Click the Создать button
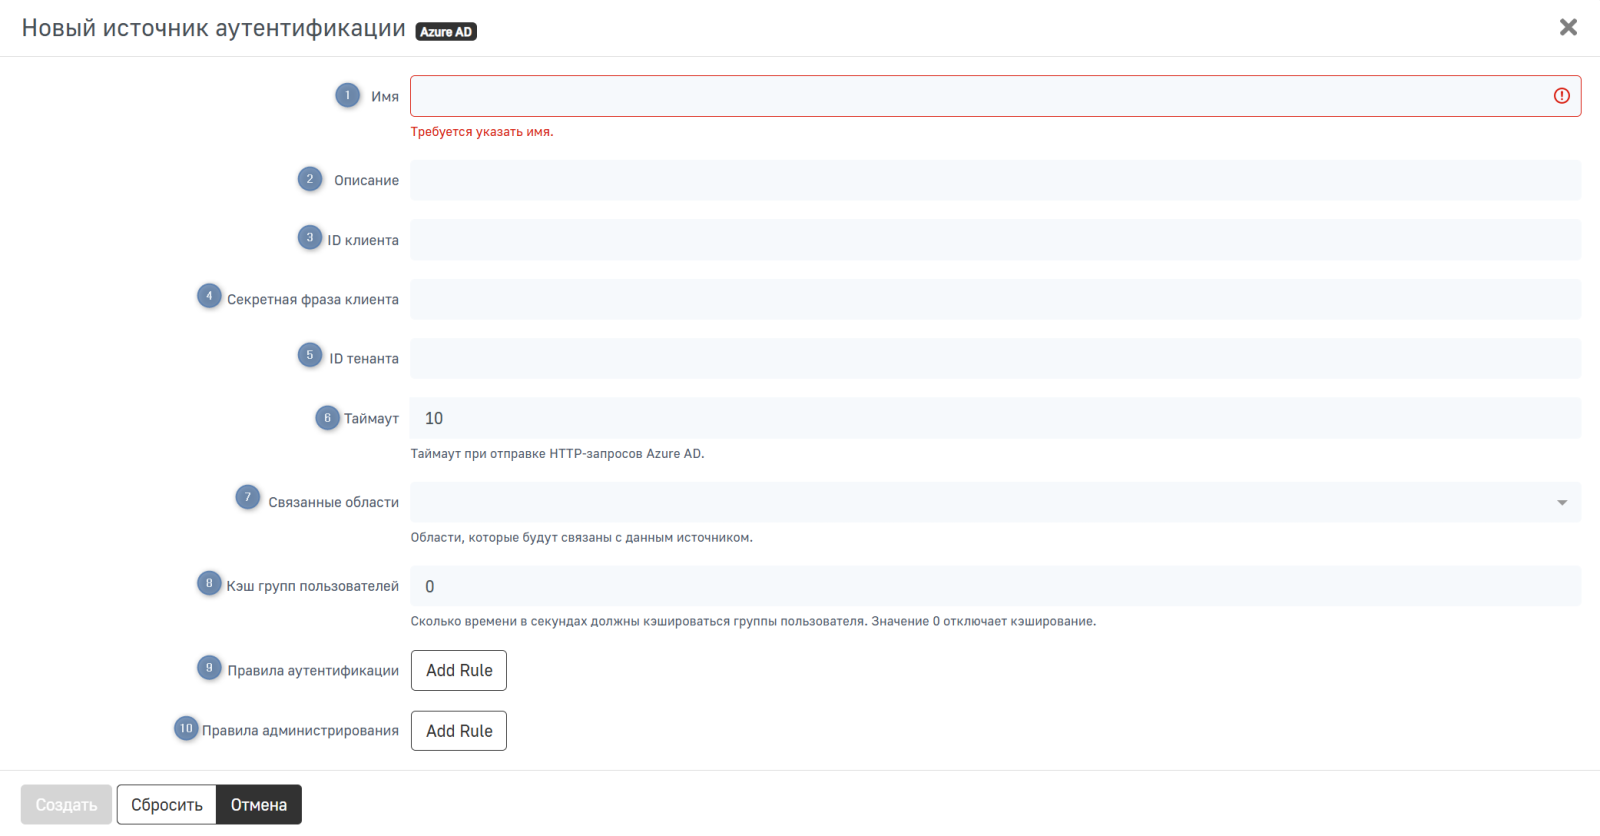This screenshot has height=836, width=1600. pyautogui.click(x=66, y=805)
